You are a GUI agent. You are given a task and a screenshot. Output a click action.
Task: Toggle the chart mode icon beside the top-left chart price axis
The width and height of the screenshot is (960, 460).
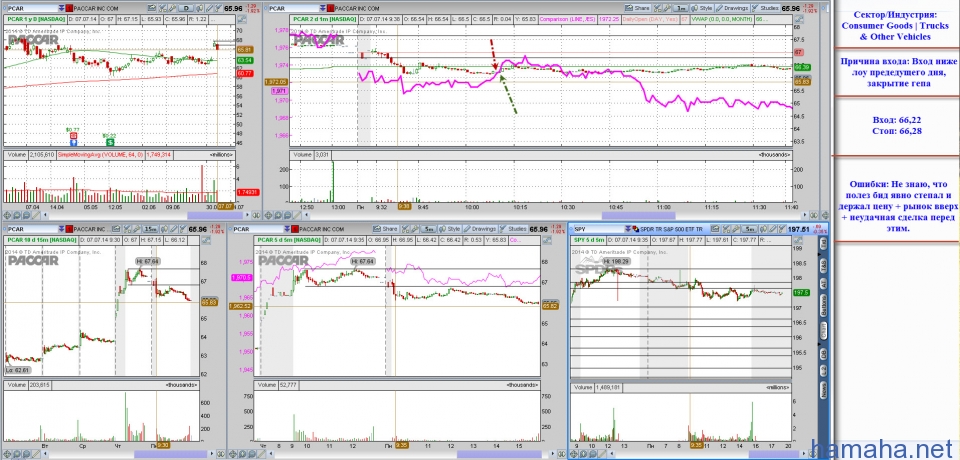click(x=242, y=19)
